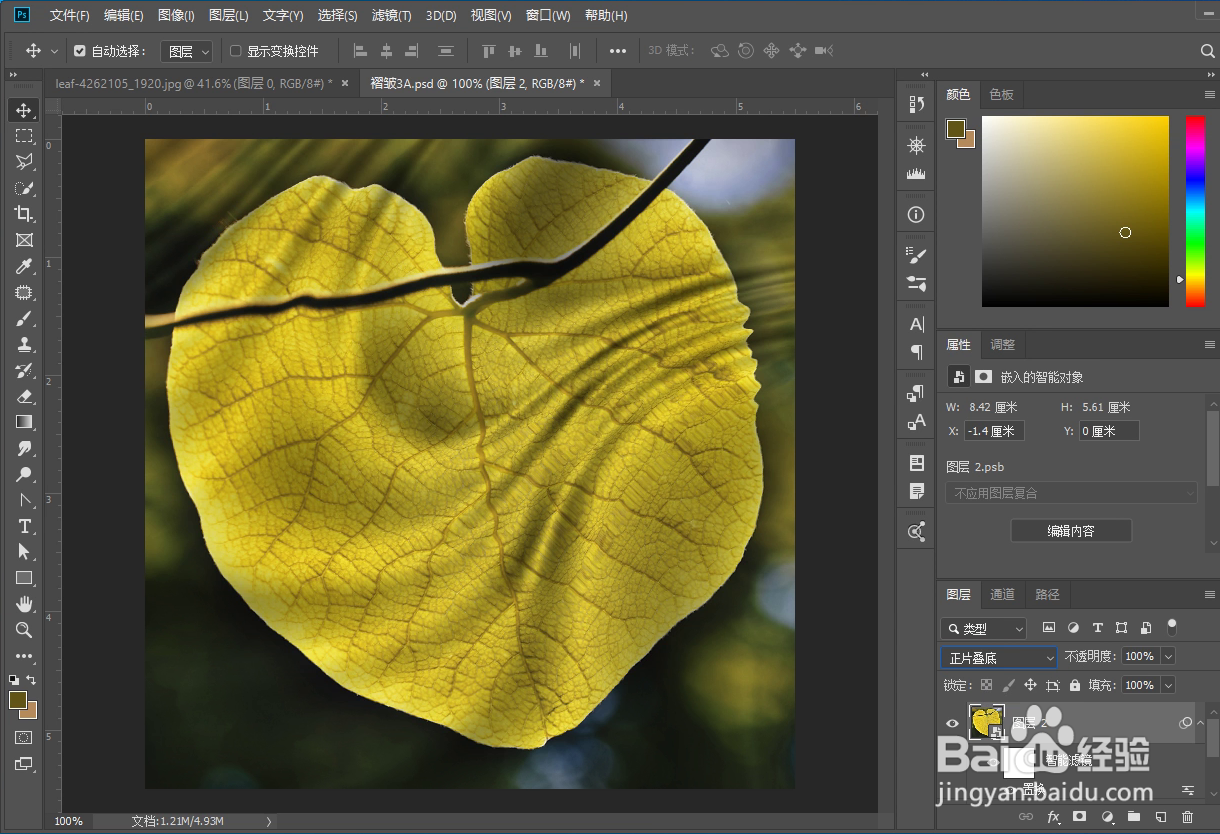Open the Character panel icon
Viewport: 1220px width, 834px height.
pos(916,324)
